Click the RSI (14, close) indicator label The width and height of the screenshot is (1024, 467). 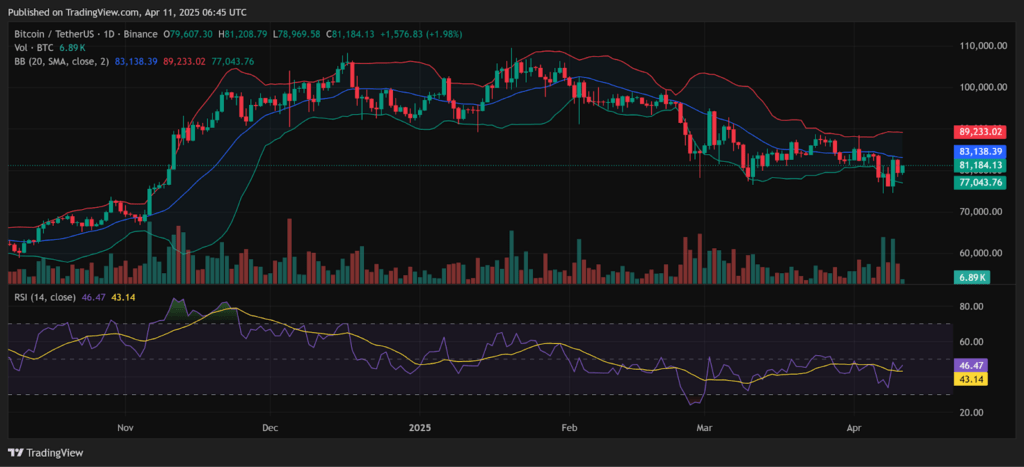tap(44, 297)
